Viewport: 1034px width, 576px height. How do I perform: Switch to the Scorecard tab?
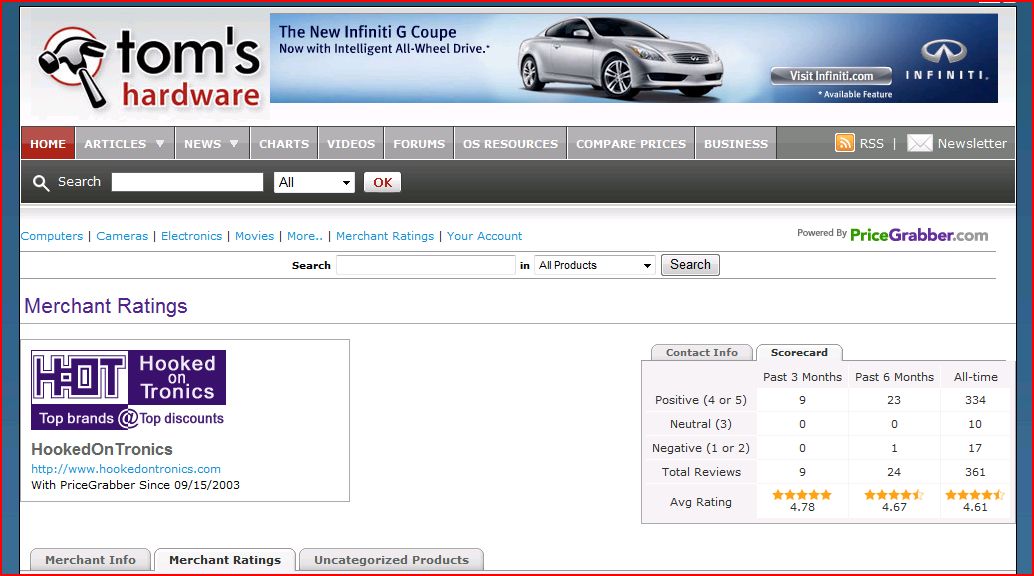tap(799, 352)
